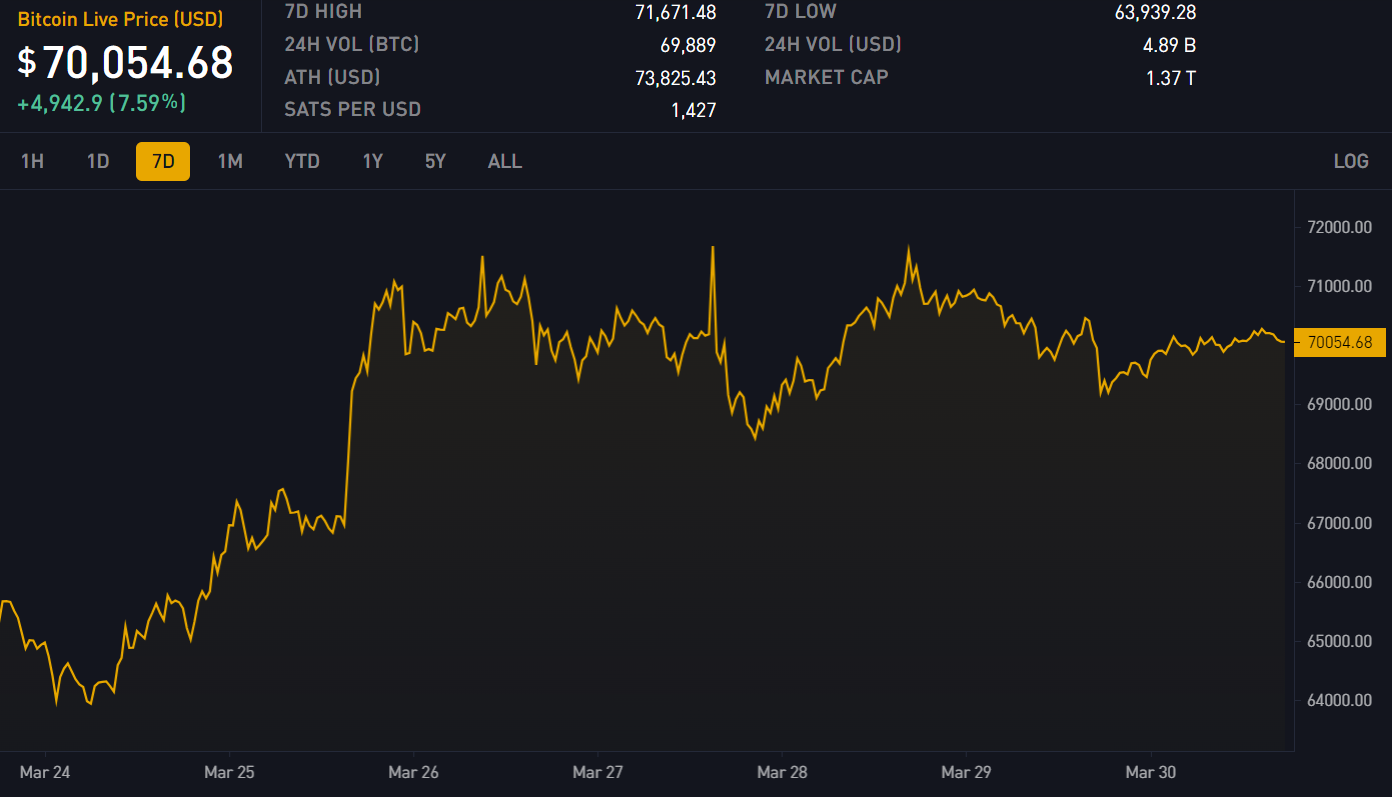1392x797 pixels.
Task: Click the 7D LOW label
Action: click(x=801, y=12)
